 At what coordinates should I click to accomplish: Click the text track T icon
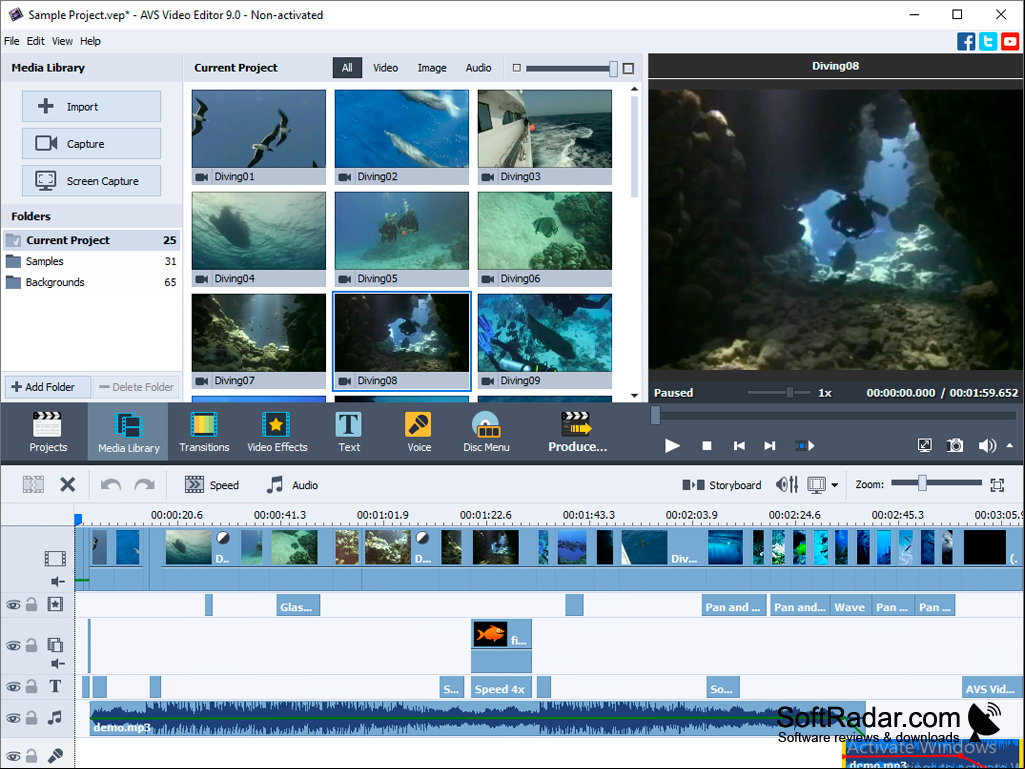pos(56,687)
